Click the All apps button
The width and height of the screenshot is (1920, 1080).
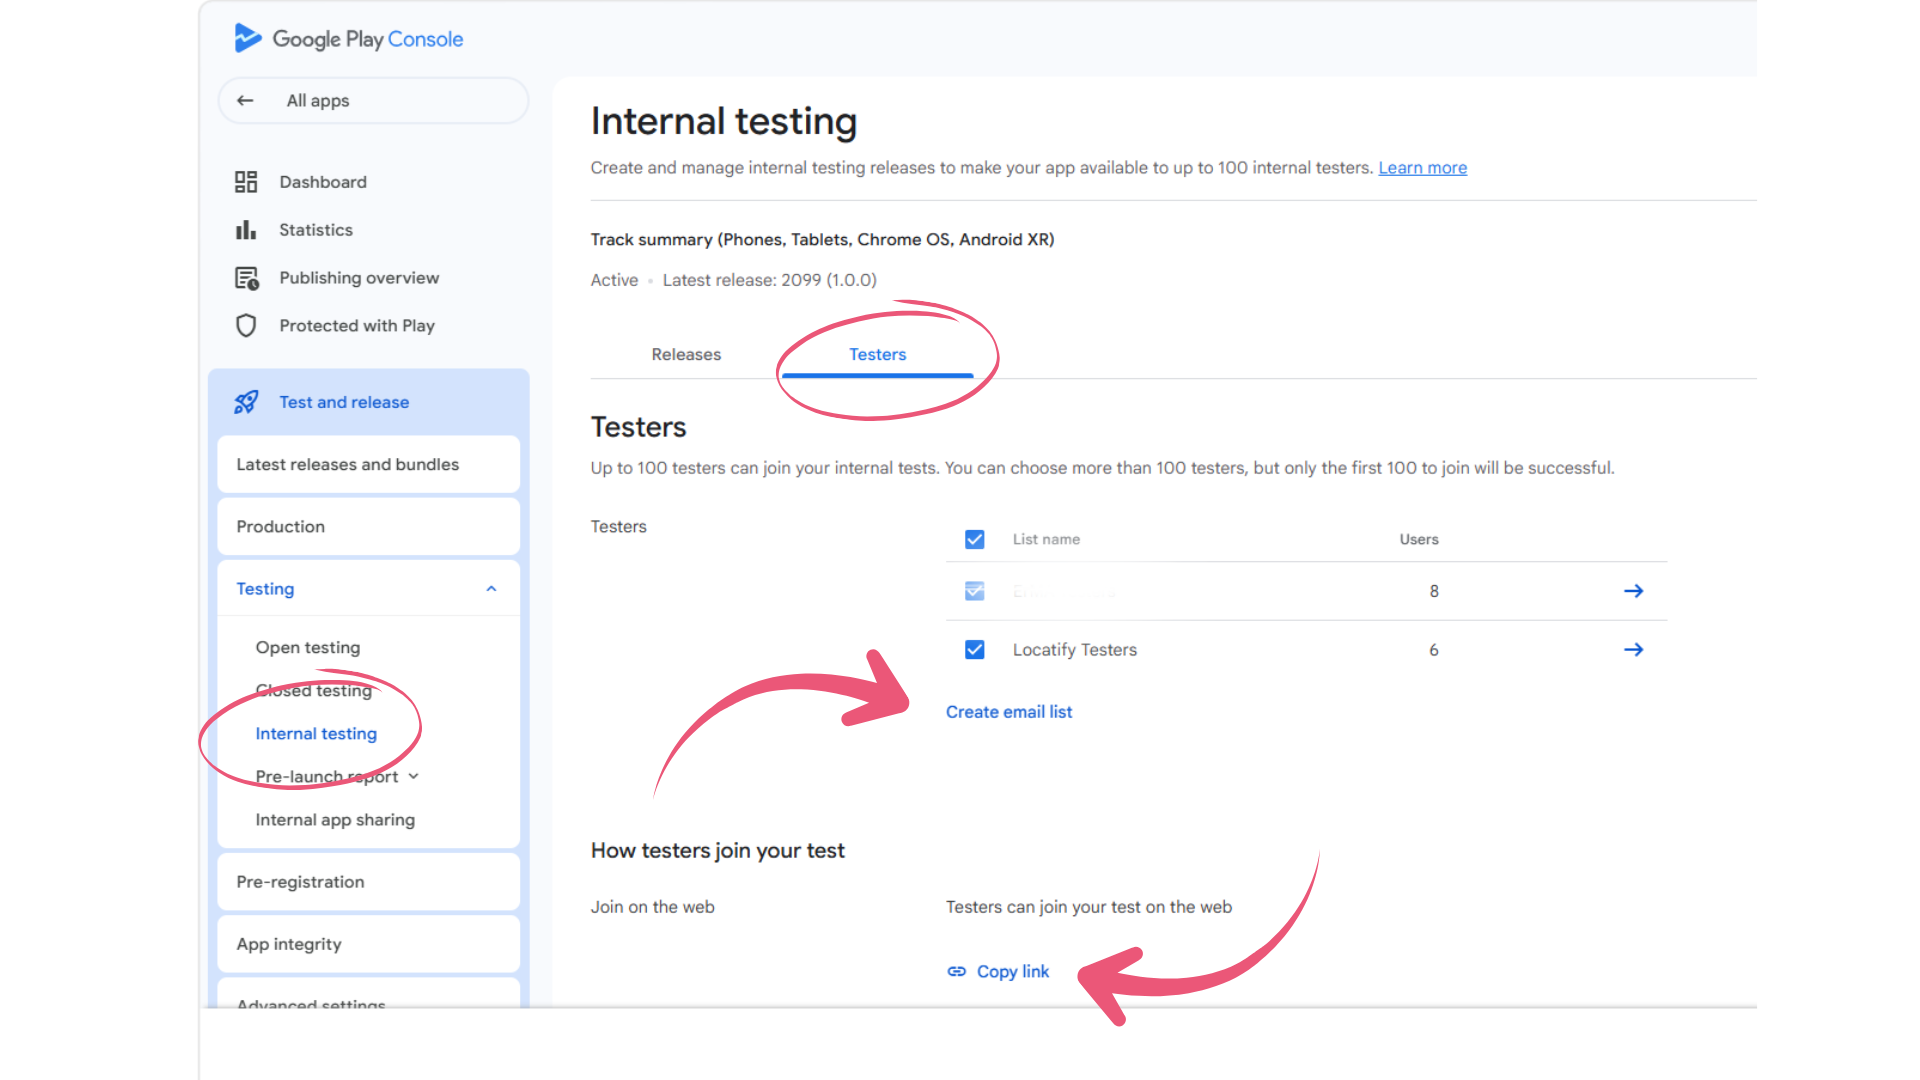373,101
